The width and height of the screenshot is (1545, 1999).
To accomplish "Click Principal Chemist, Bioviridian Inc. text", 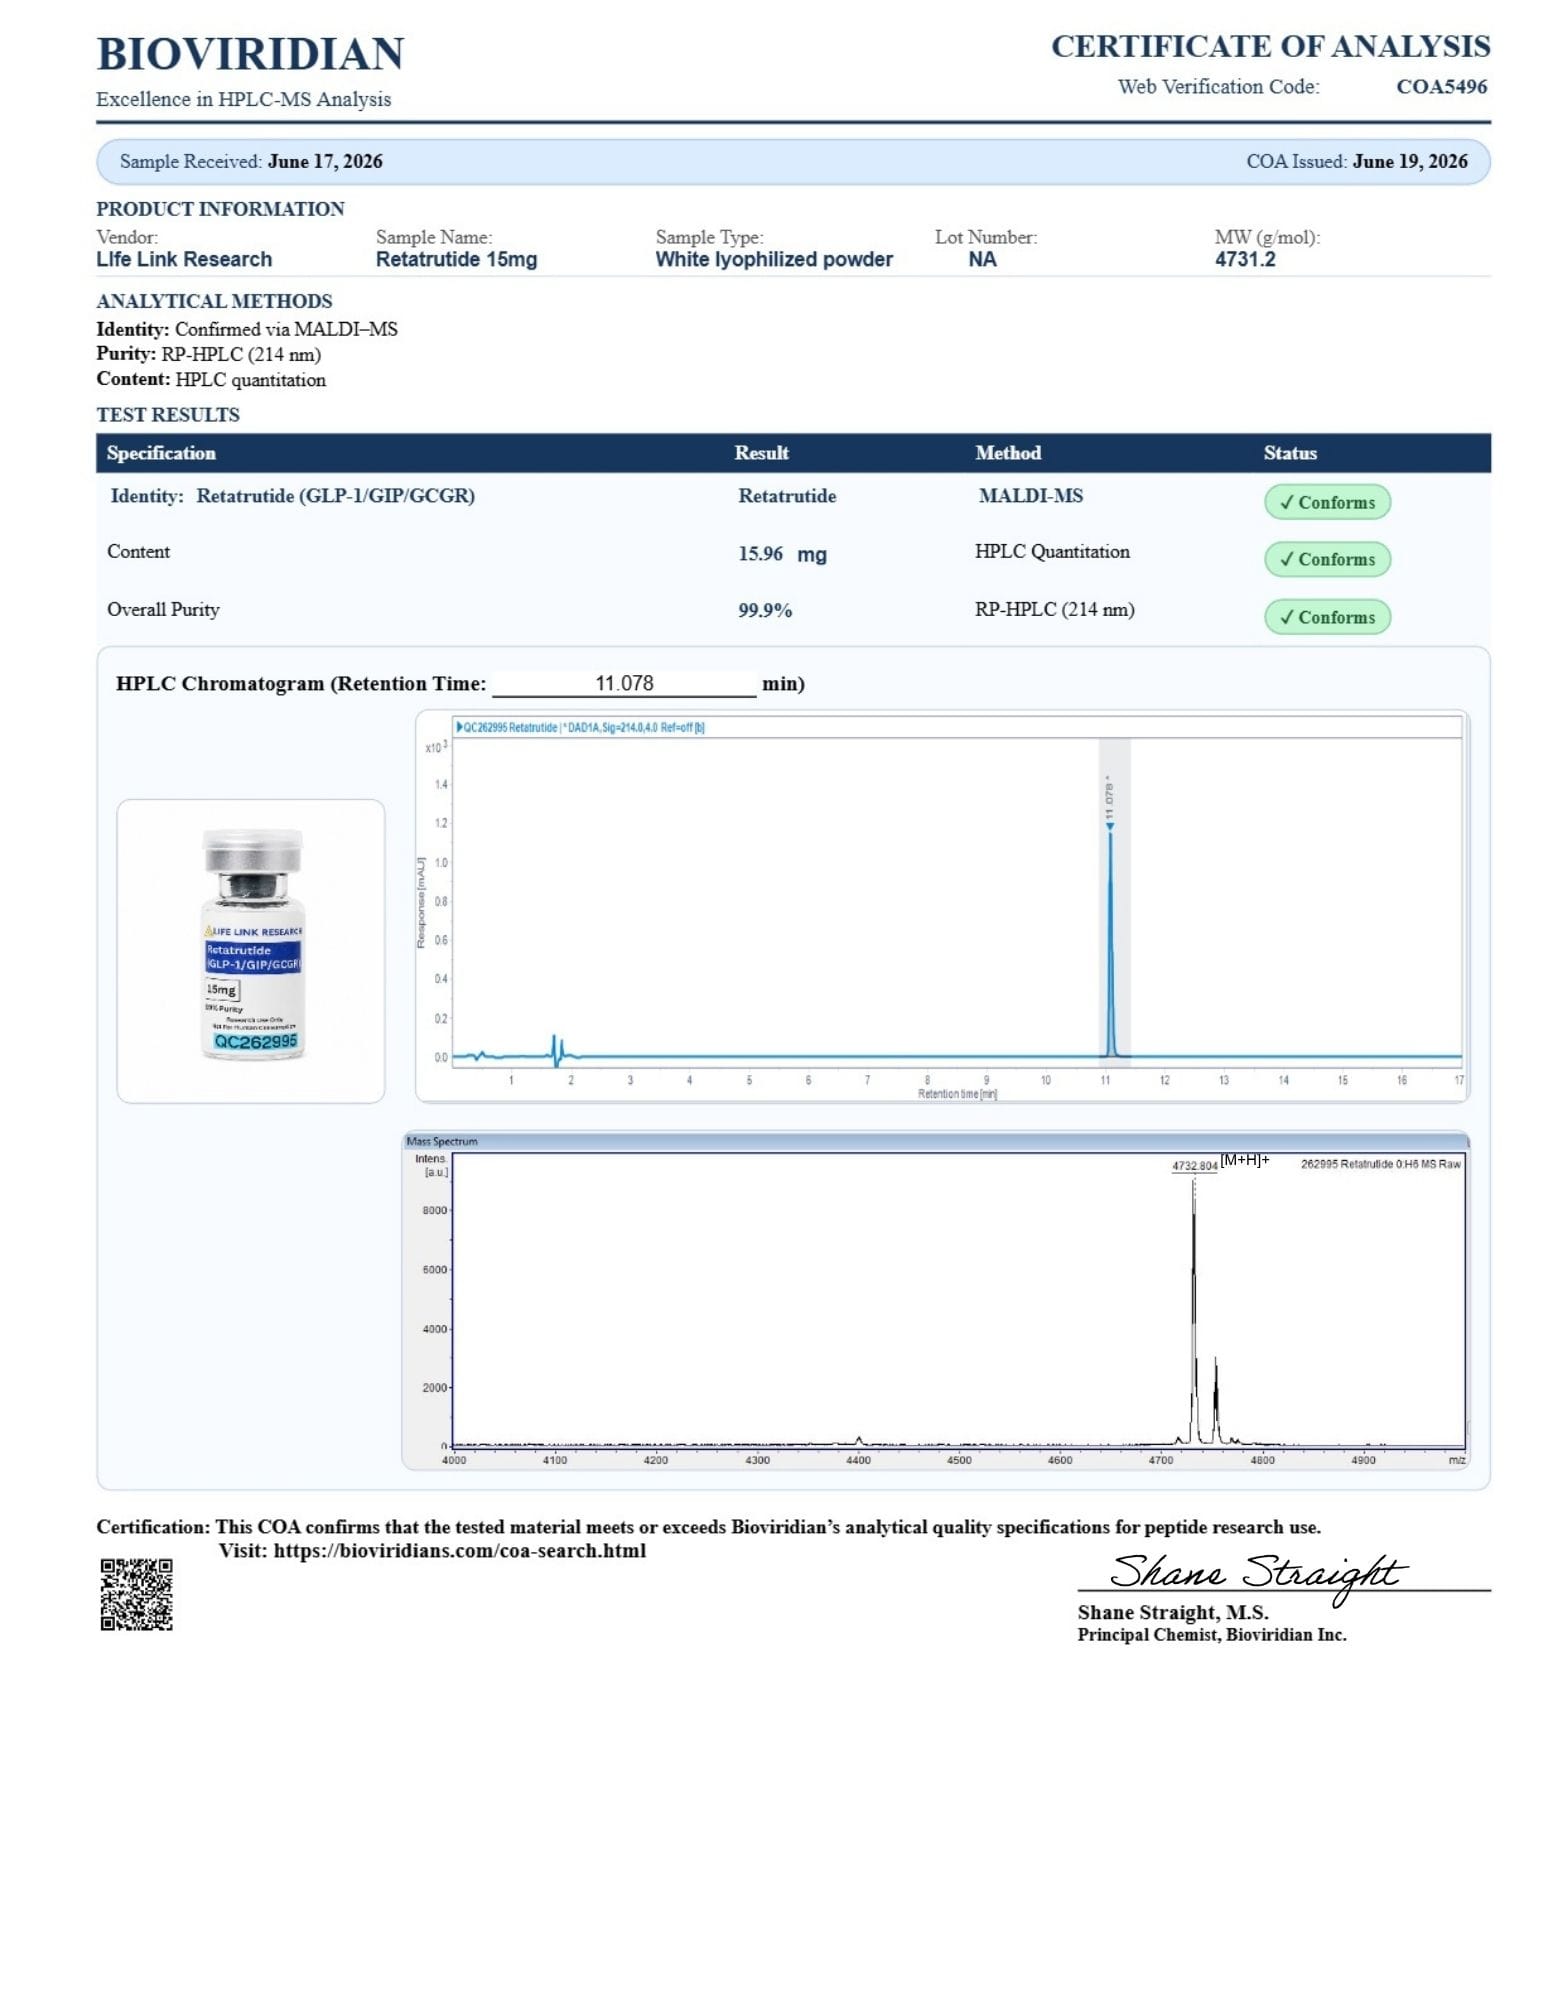I will 1212,1635.
